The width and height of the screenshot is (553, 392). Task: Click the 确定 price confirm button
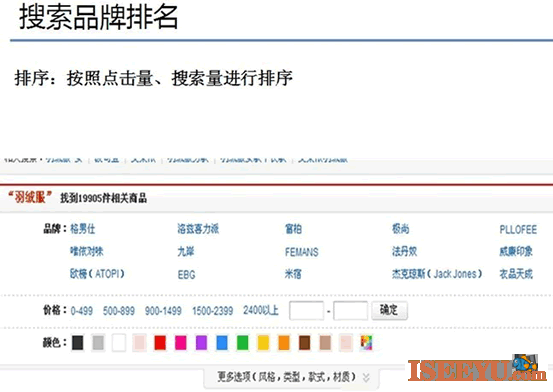389,310
